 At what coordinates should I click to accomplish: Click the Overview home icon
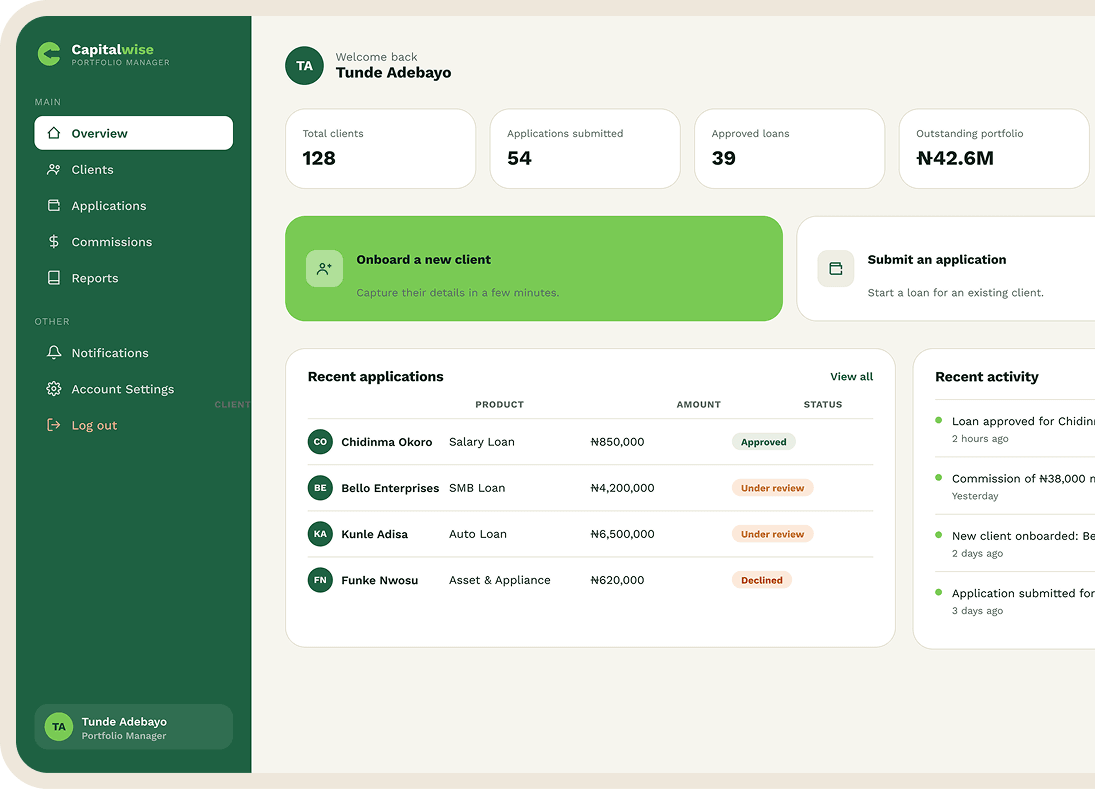tap(54, 133)
